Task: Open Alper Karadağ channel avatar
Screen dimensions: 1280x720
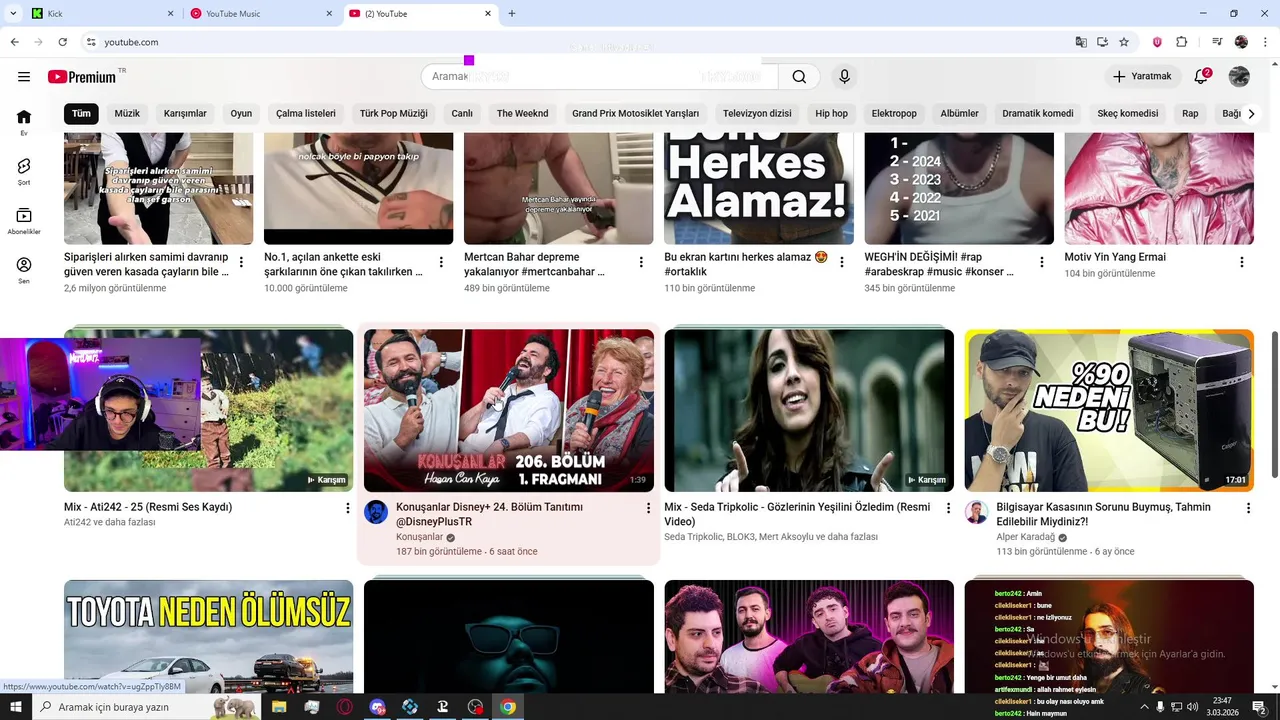Action: click(976, 512)
